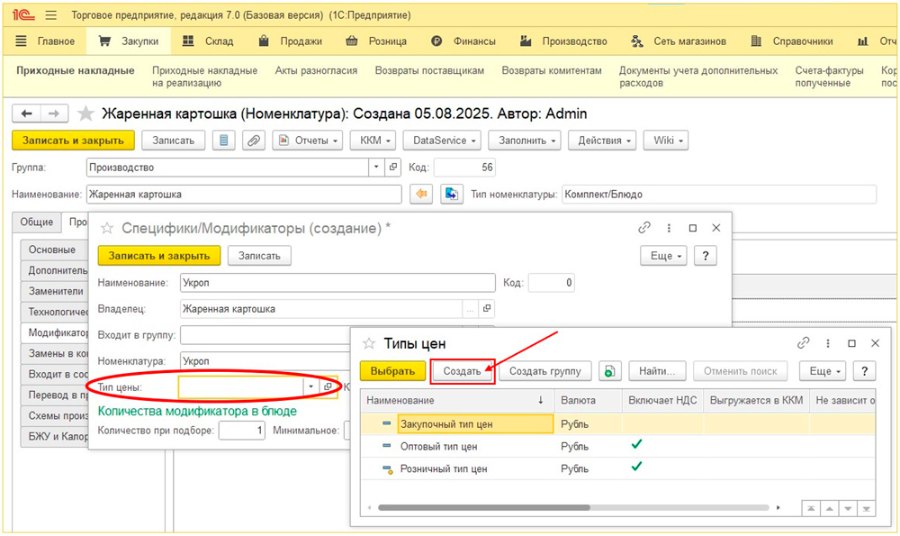This screenshot has width=900, height=536.
Task: Open the DataService dropdown
Action: (442, 141)
